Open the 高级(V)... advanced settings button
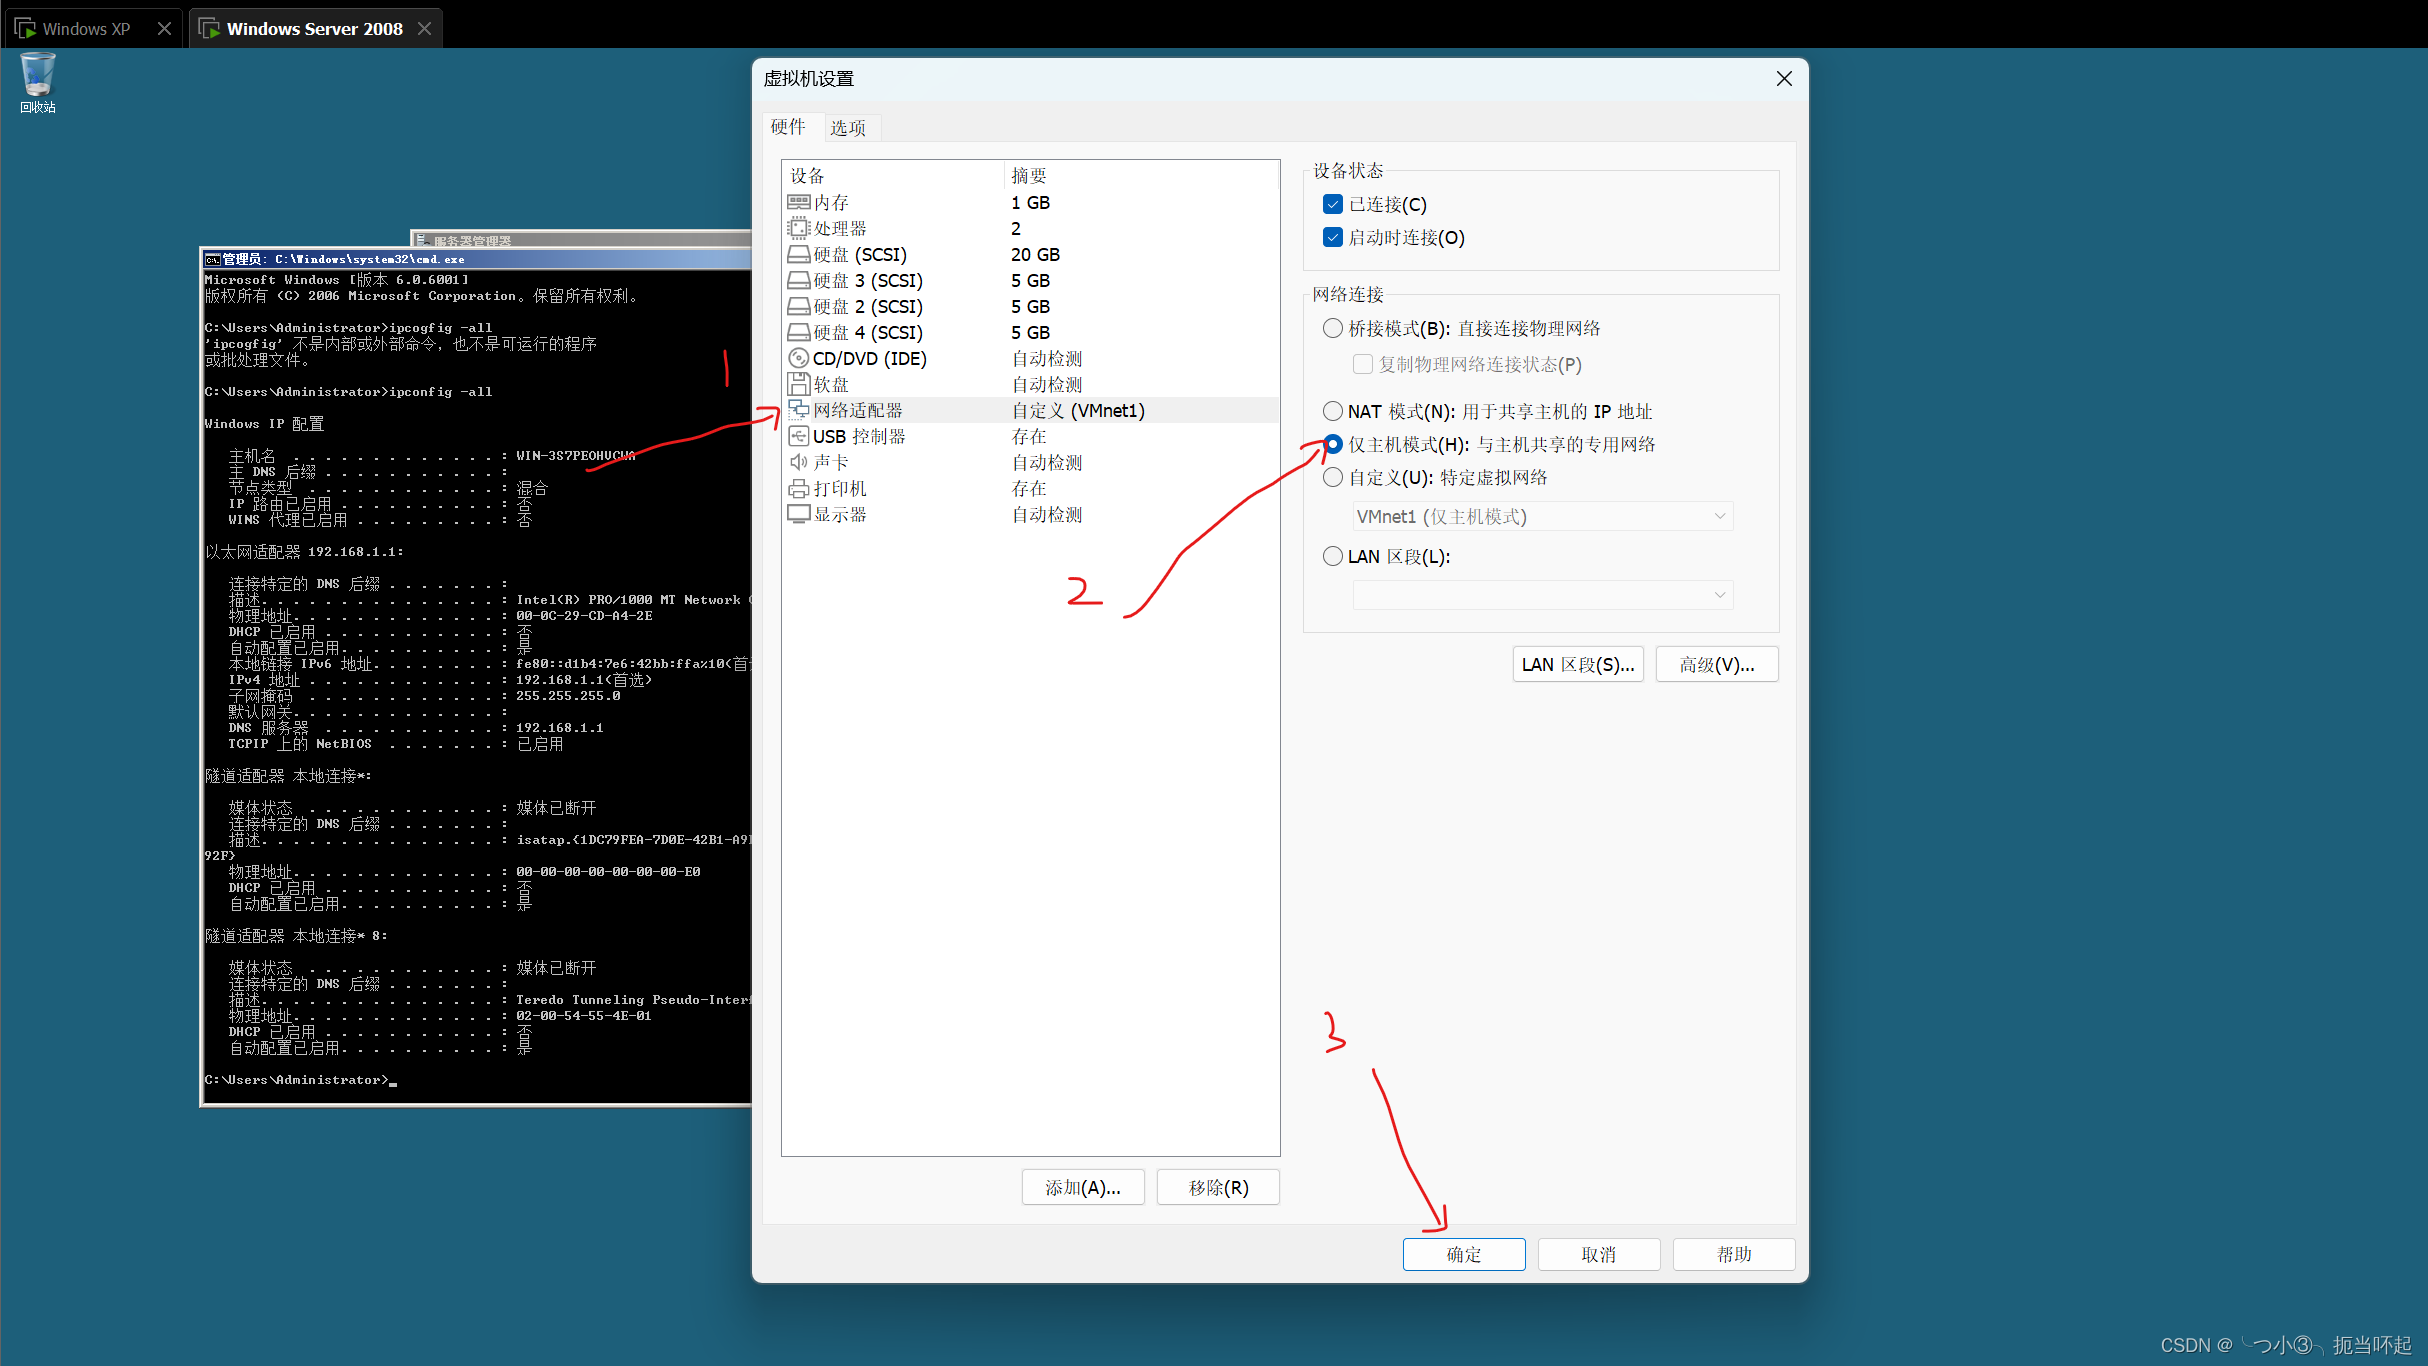The image size is (2428, 1366). pos(1716,665)
